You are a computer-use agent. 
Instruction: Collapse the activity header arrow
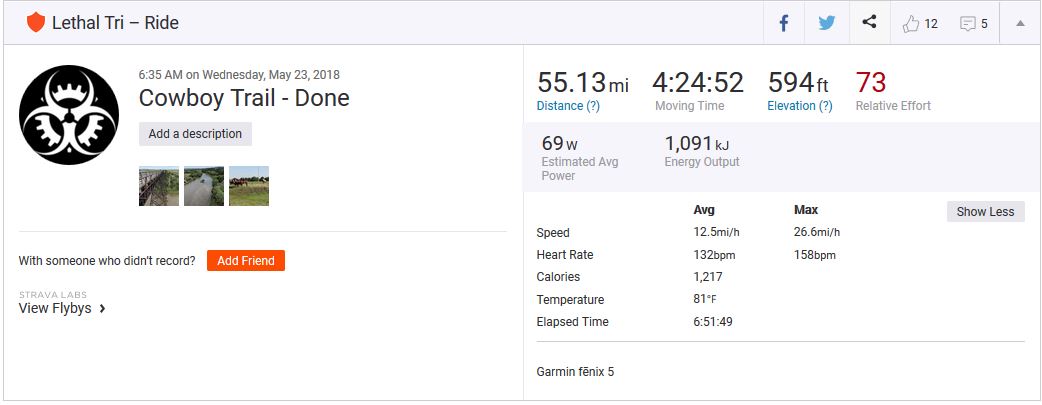pyautogui.click(x=1020, y=24)
